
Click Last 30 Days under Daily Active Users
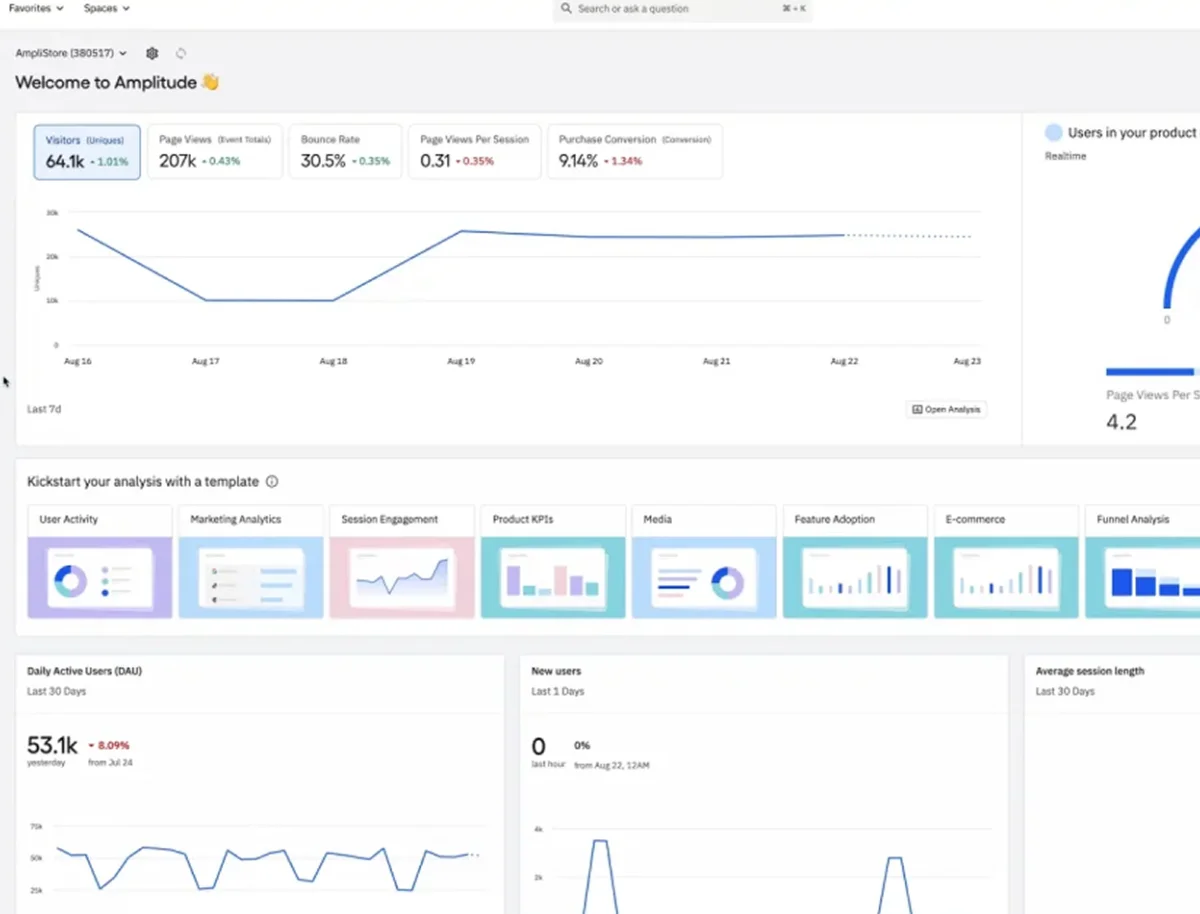[56, 691]
